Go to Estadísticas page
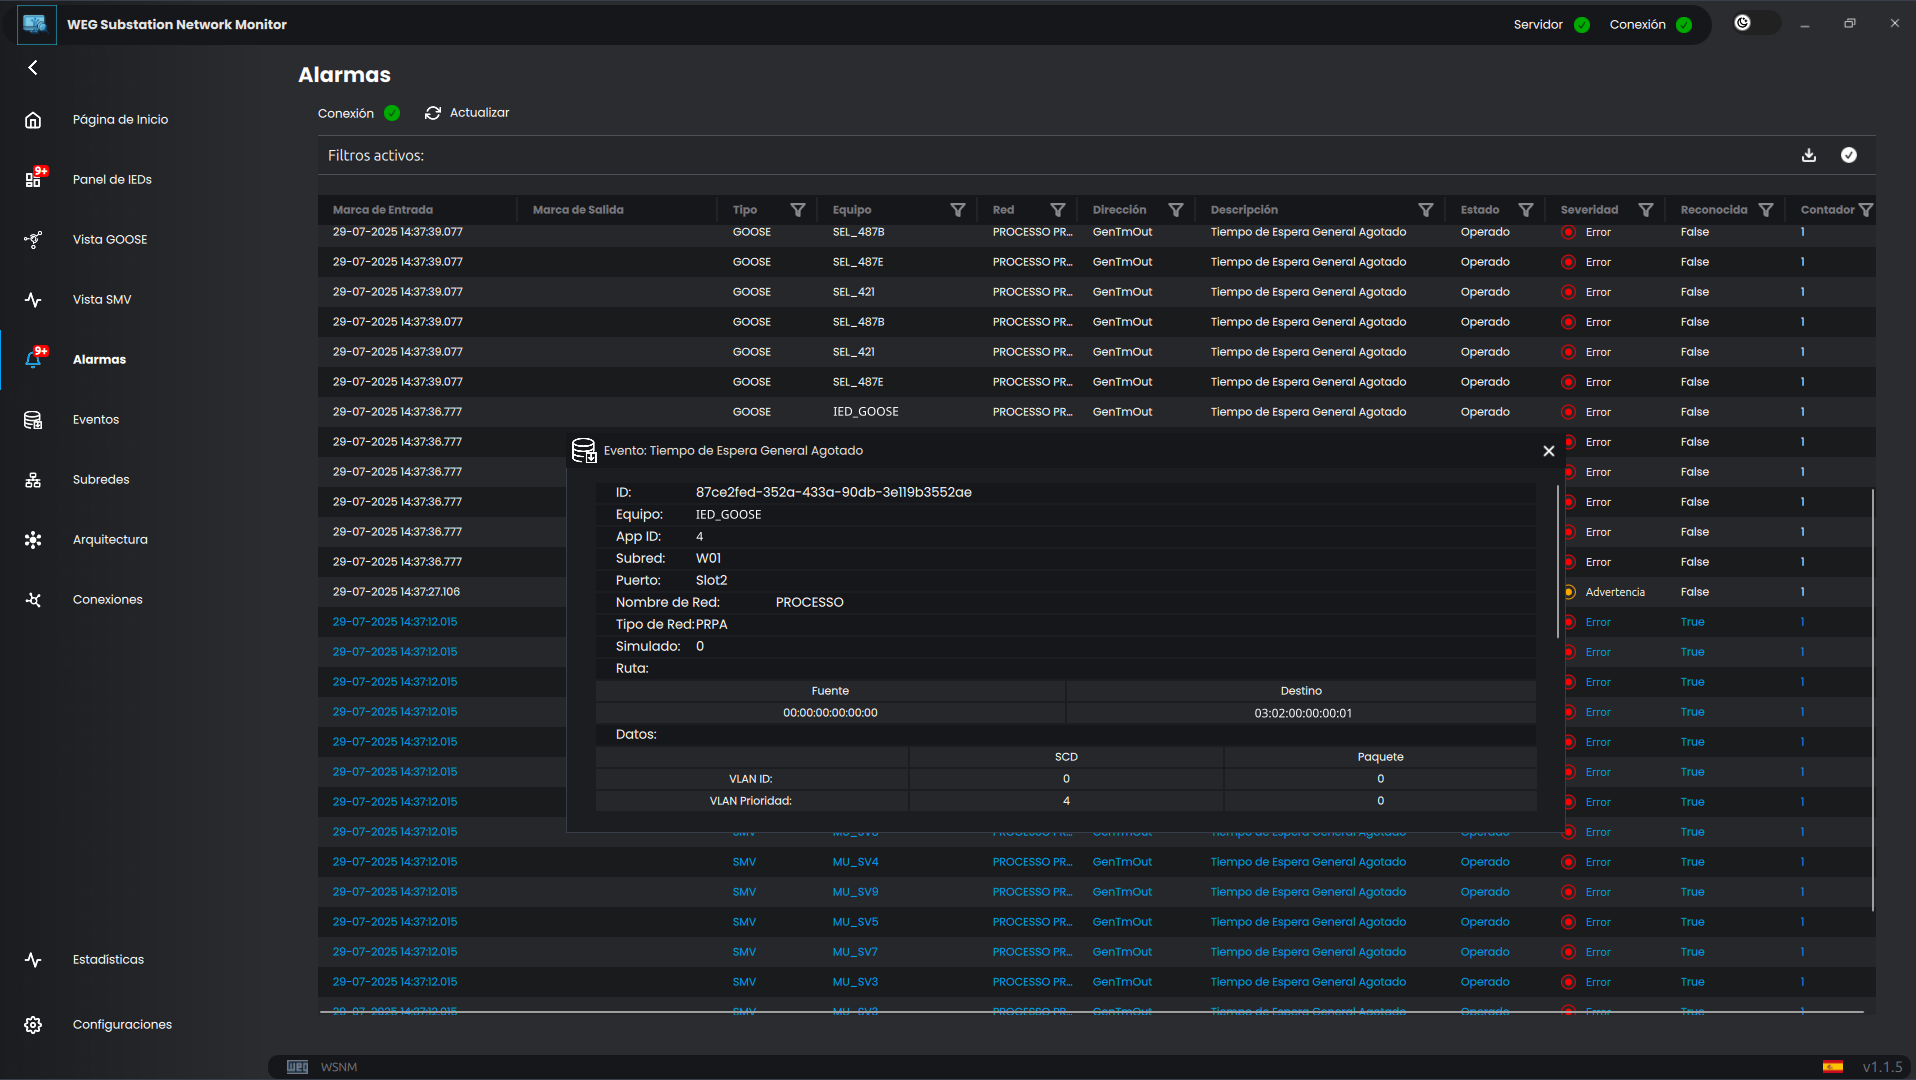 pos(108,960)
